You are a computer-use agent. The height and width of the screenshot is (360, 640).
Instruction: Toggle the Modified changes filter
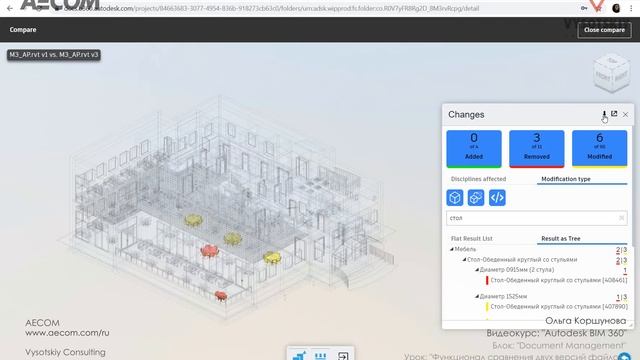(600, 149)
